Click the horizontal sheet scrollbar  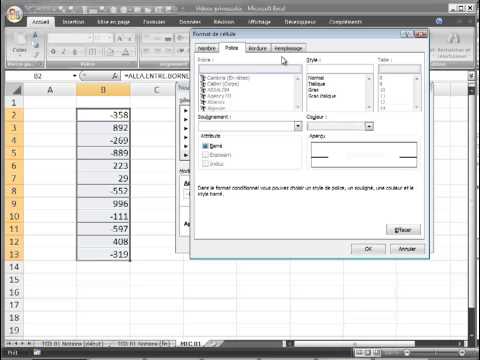354,343
